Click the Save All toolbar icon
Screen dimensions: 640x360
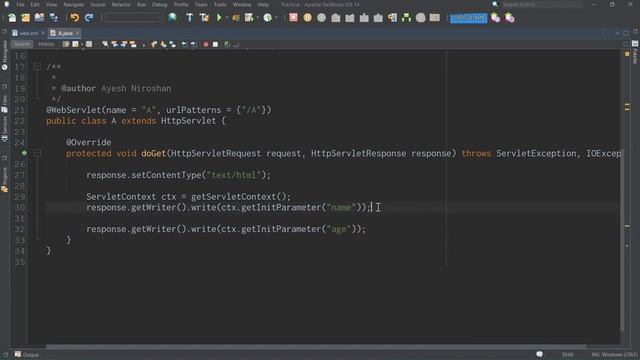coord(53,18)
